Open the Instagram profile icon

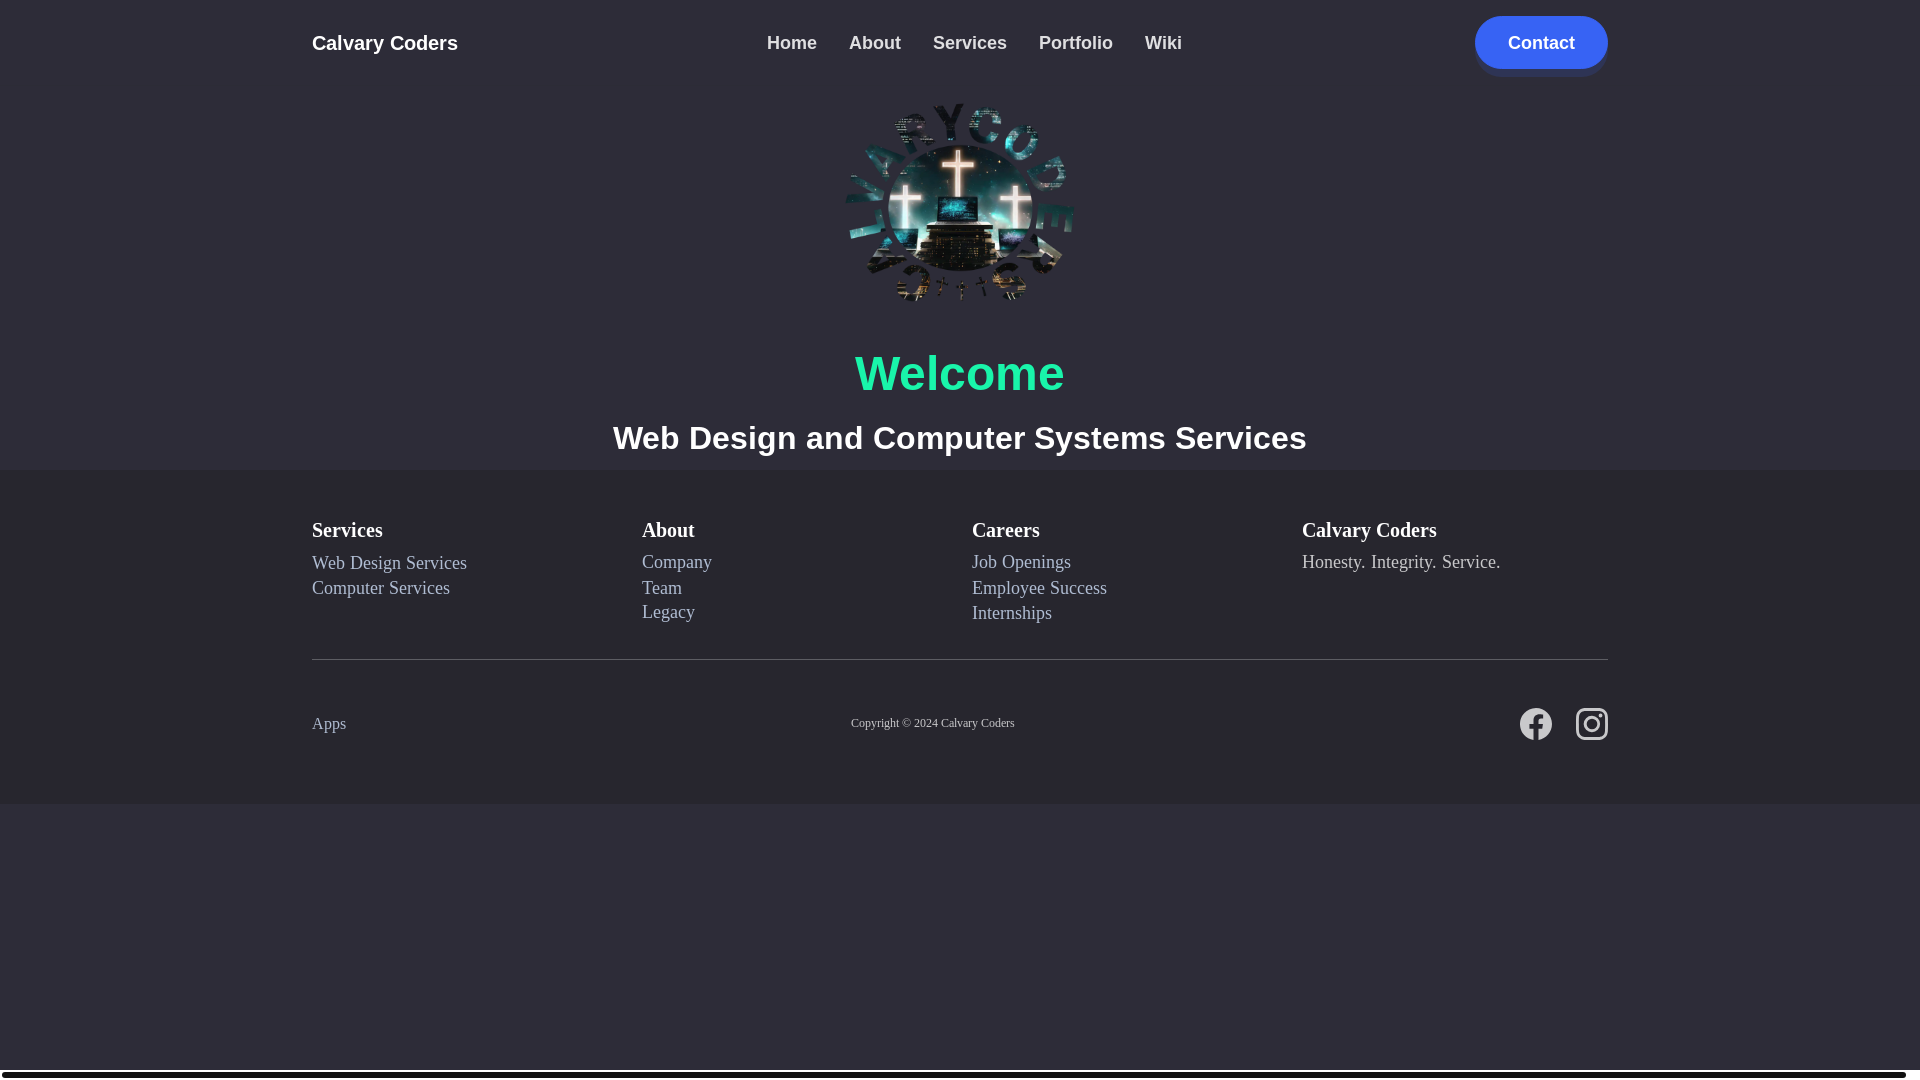[x=1591, y=724]
